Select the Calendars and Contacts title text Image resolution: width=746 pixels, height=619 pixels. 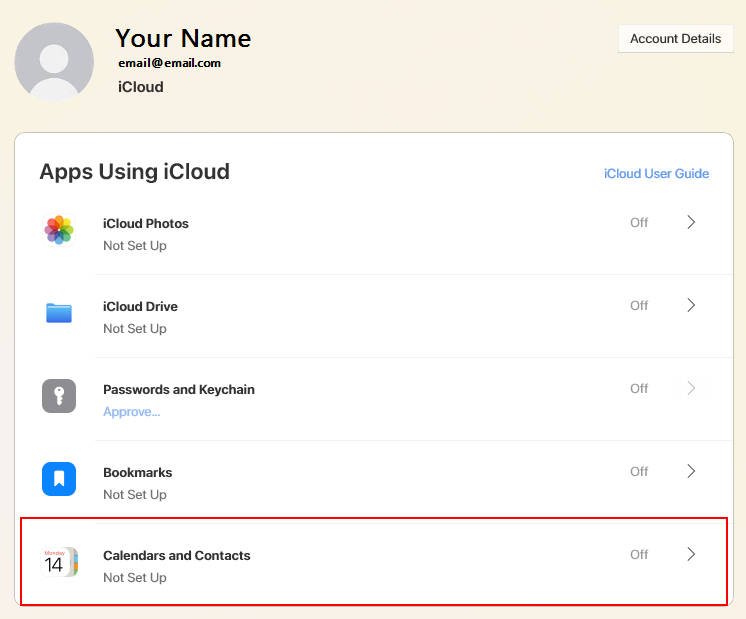point(176,555)
